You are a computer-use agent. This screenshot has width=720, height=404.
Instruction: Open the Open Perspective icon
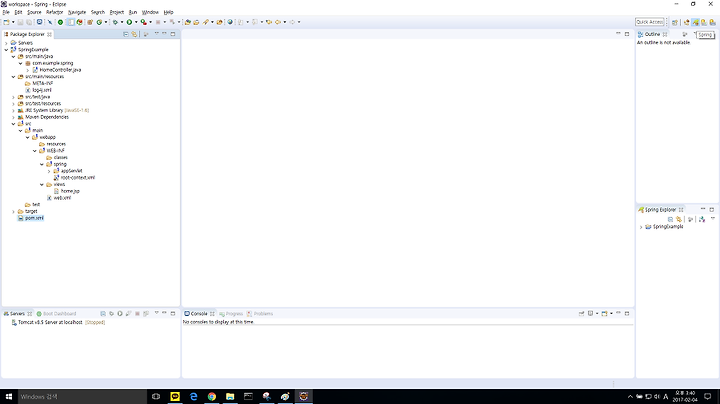[x=675, y=22]
